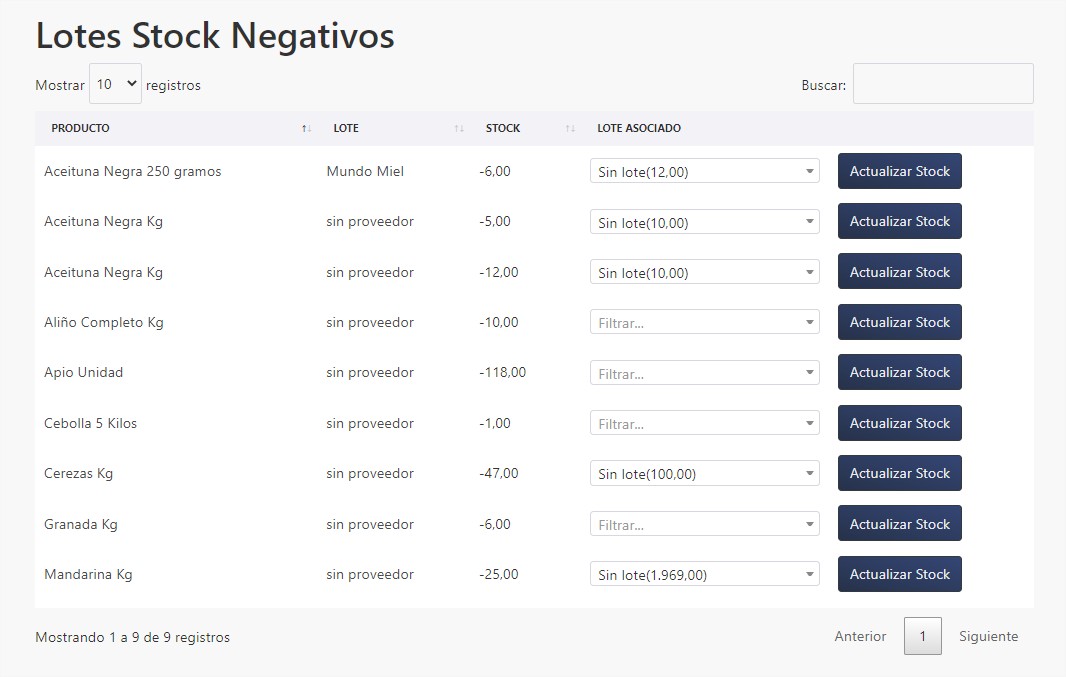Click Actualizar Stock for Apio Unidad
1066x677 pixels.
point(899,372)
